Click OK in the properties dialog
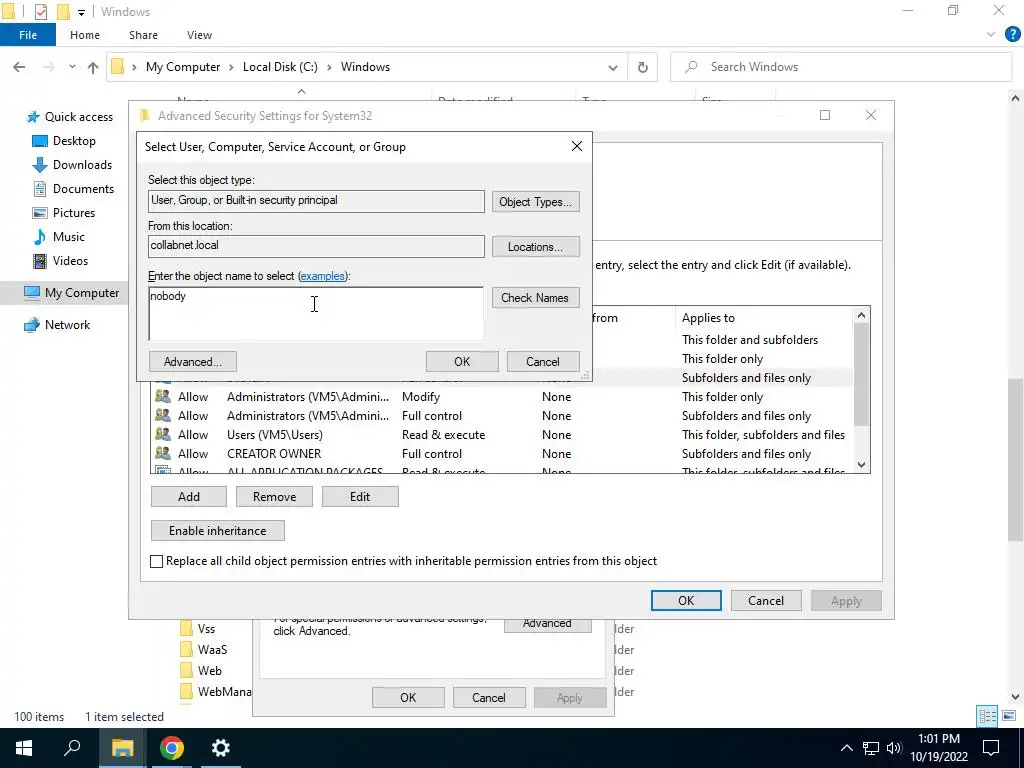1024x768 pixels. 408,698
